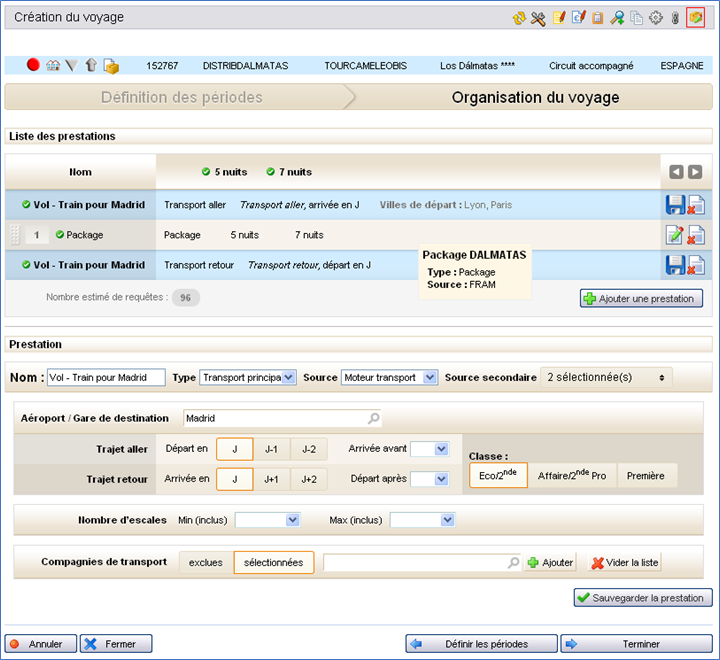Open the Min (inclus) escales dropdown
This screenshot has width=720, height=660.
point(267,520)
